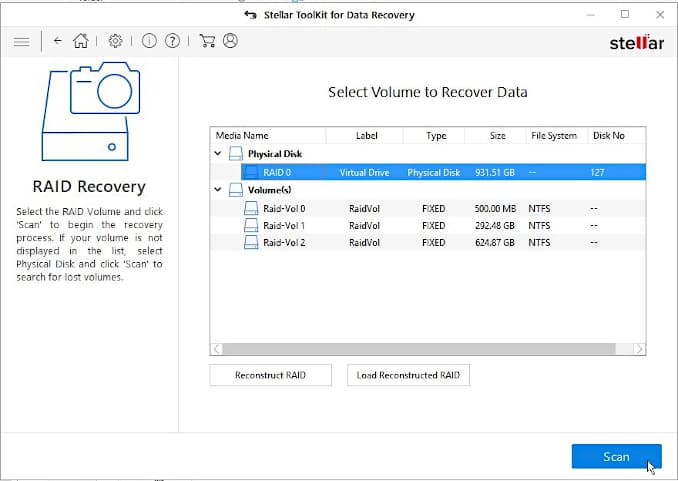Click the drive icon of Raid-Vol 0
The image size is (678, 481).
point(251,208)
